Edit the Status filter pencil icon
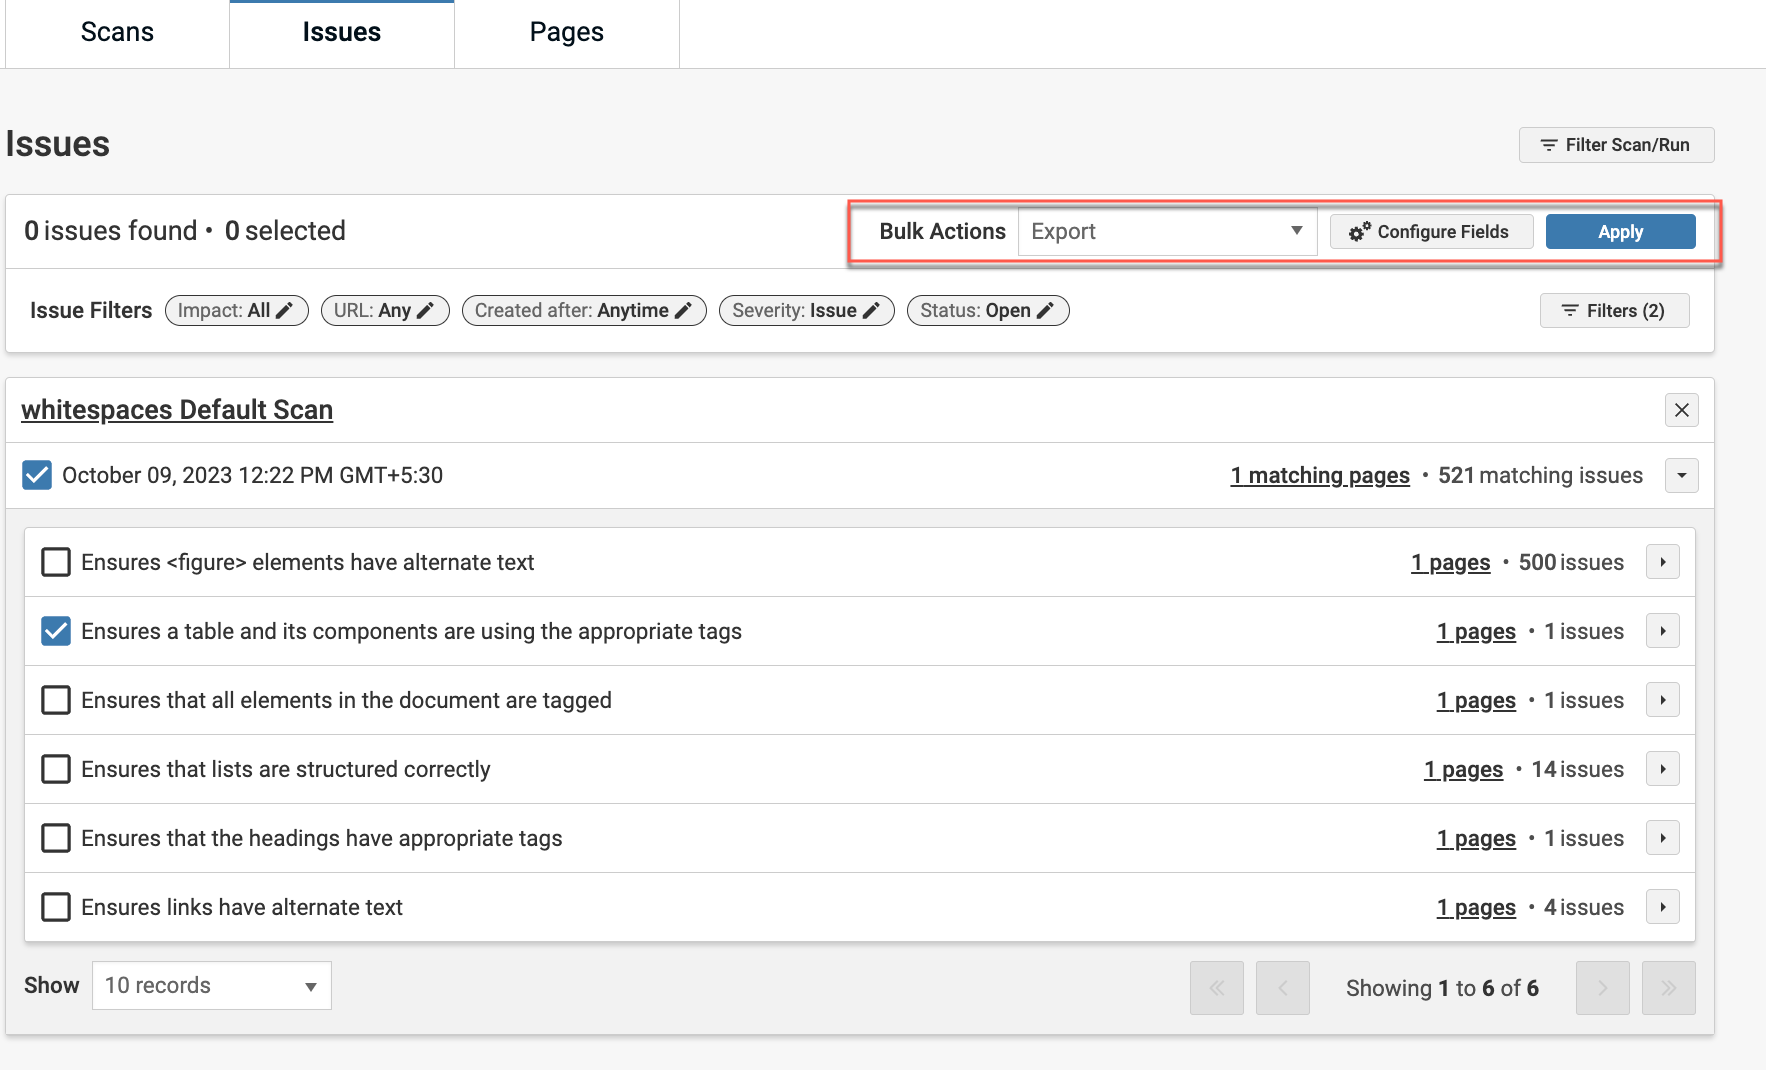This screenshot has width=1766, height=1070. click(1046, 311)
